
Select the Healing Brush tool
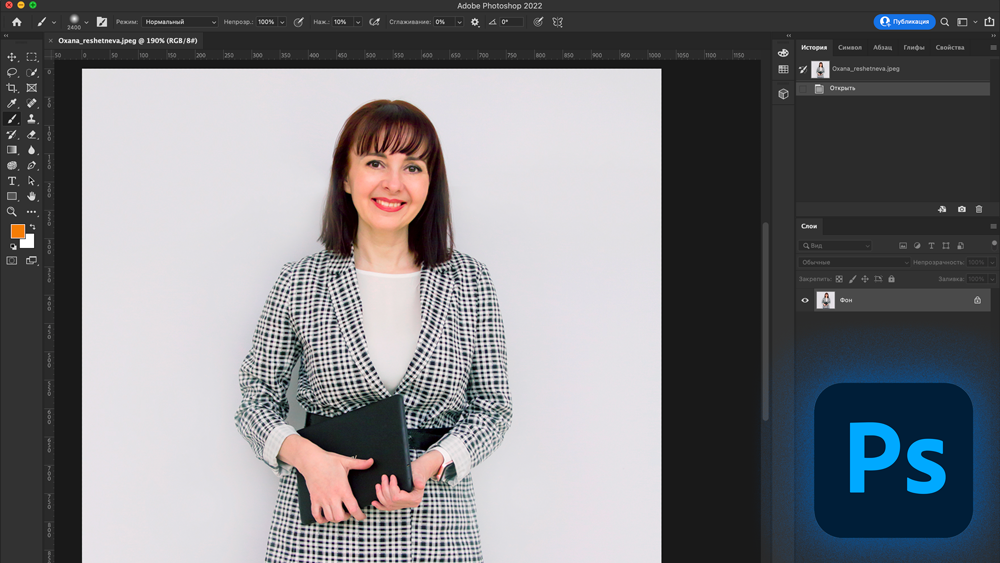point(31,103)
